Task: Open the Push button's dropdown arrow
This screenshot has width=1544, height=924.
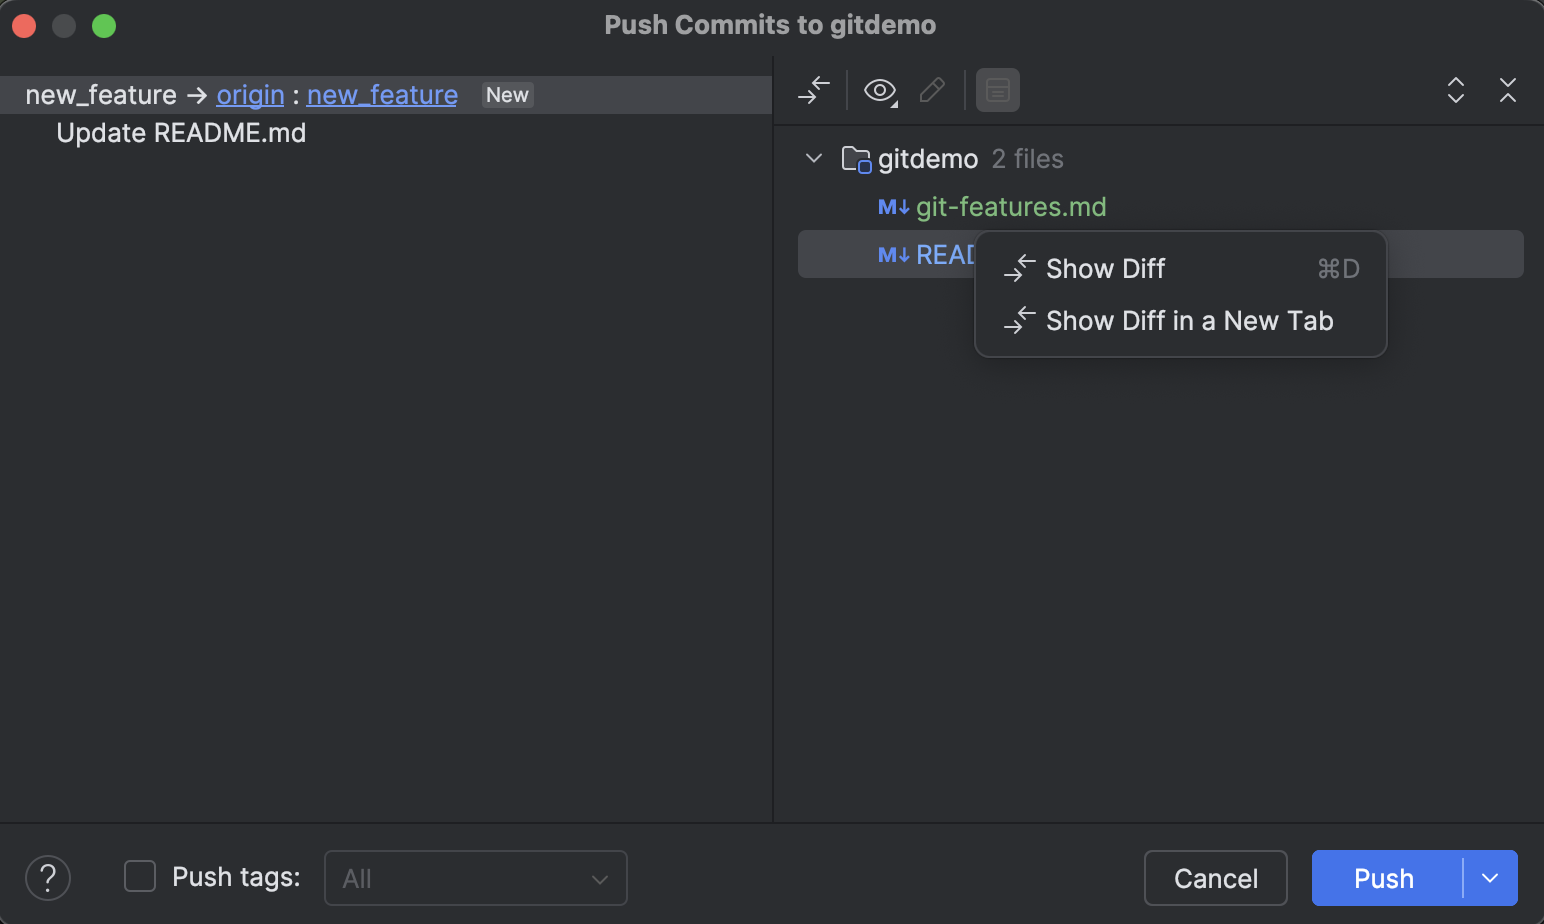Action: tap(1489, 877)
